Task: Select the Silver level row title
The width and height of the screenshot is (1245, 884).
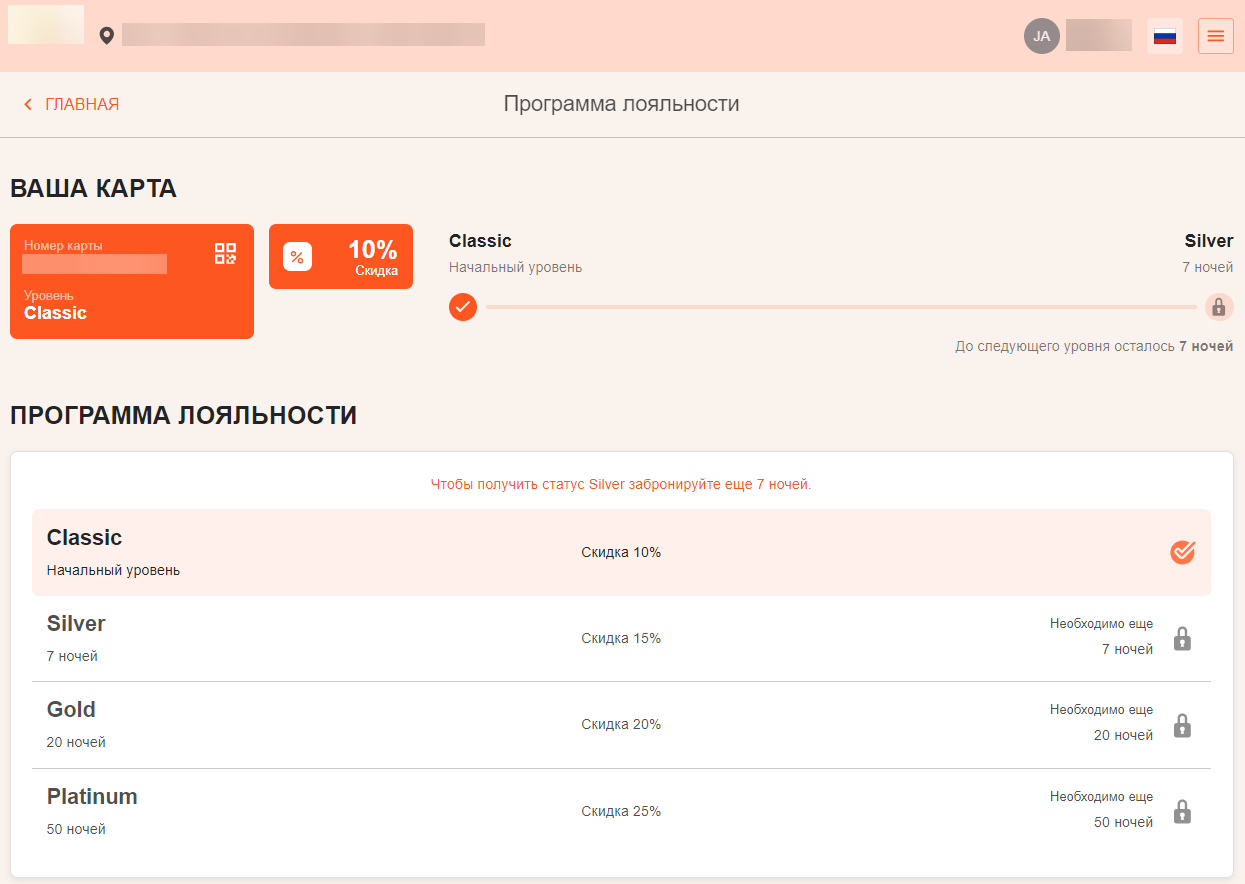Action: pos(76,623)
